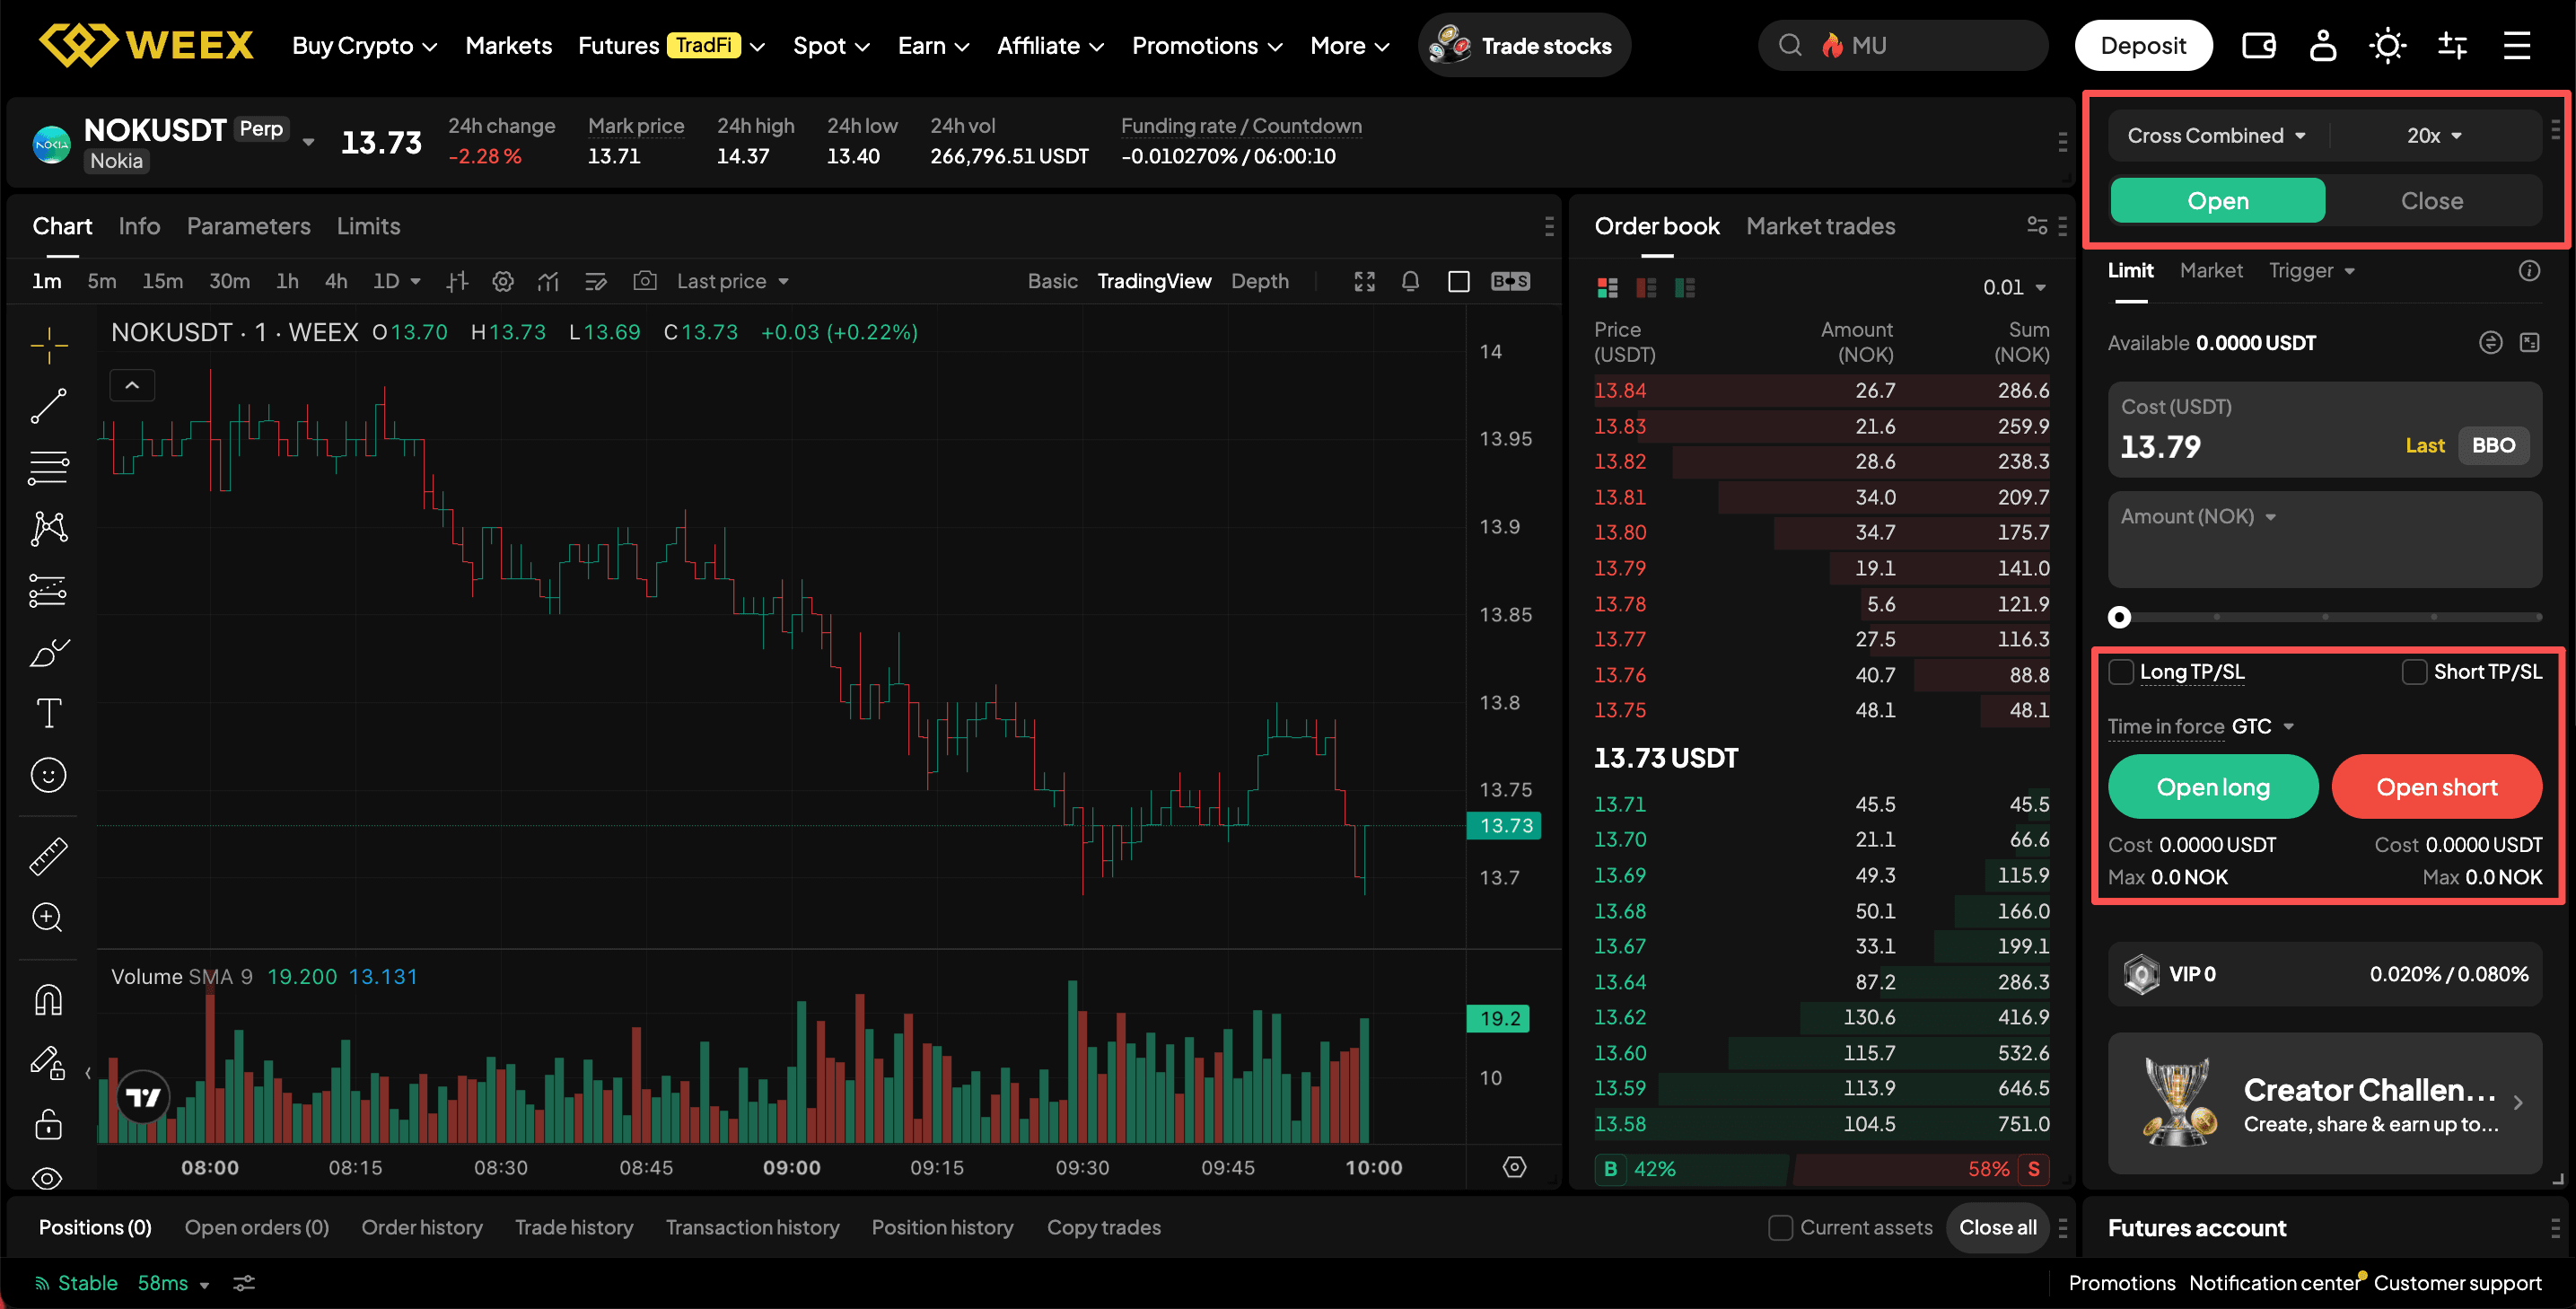Click the Close all button
Screen dimensions: 2576x1309
[x=1997, y=1228]
